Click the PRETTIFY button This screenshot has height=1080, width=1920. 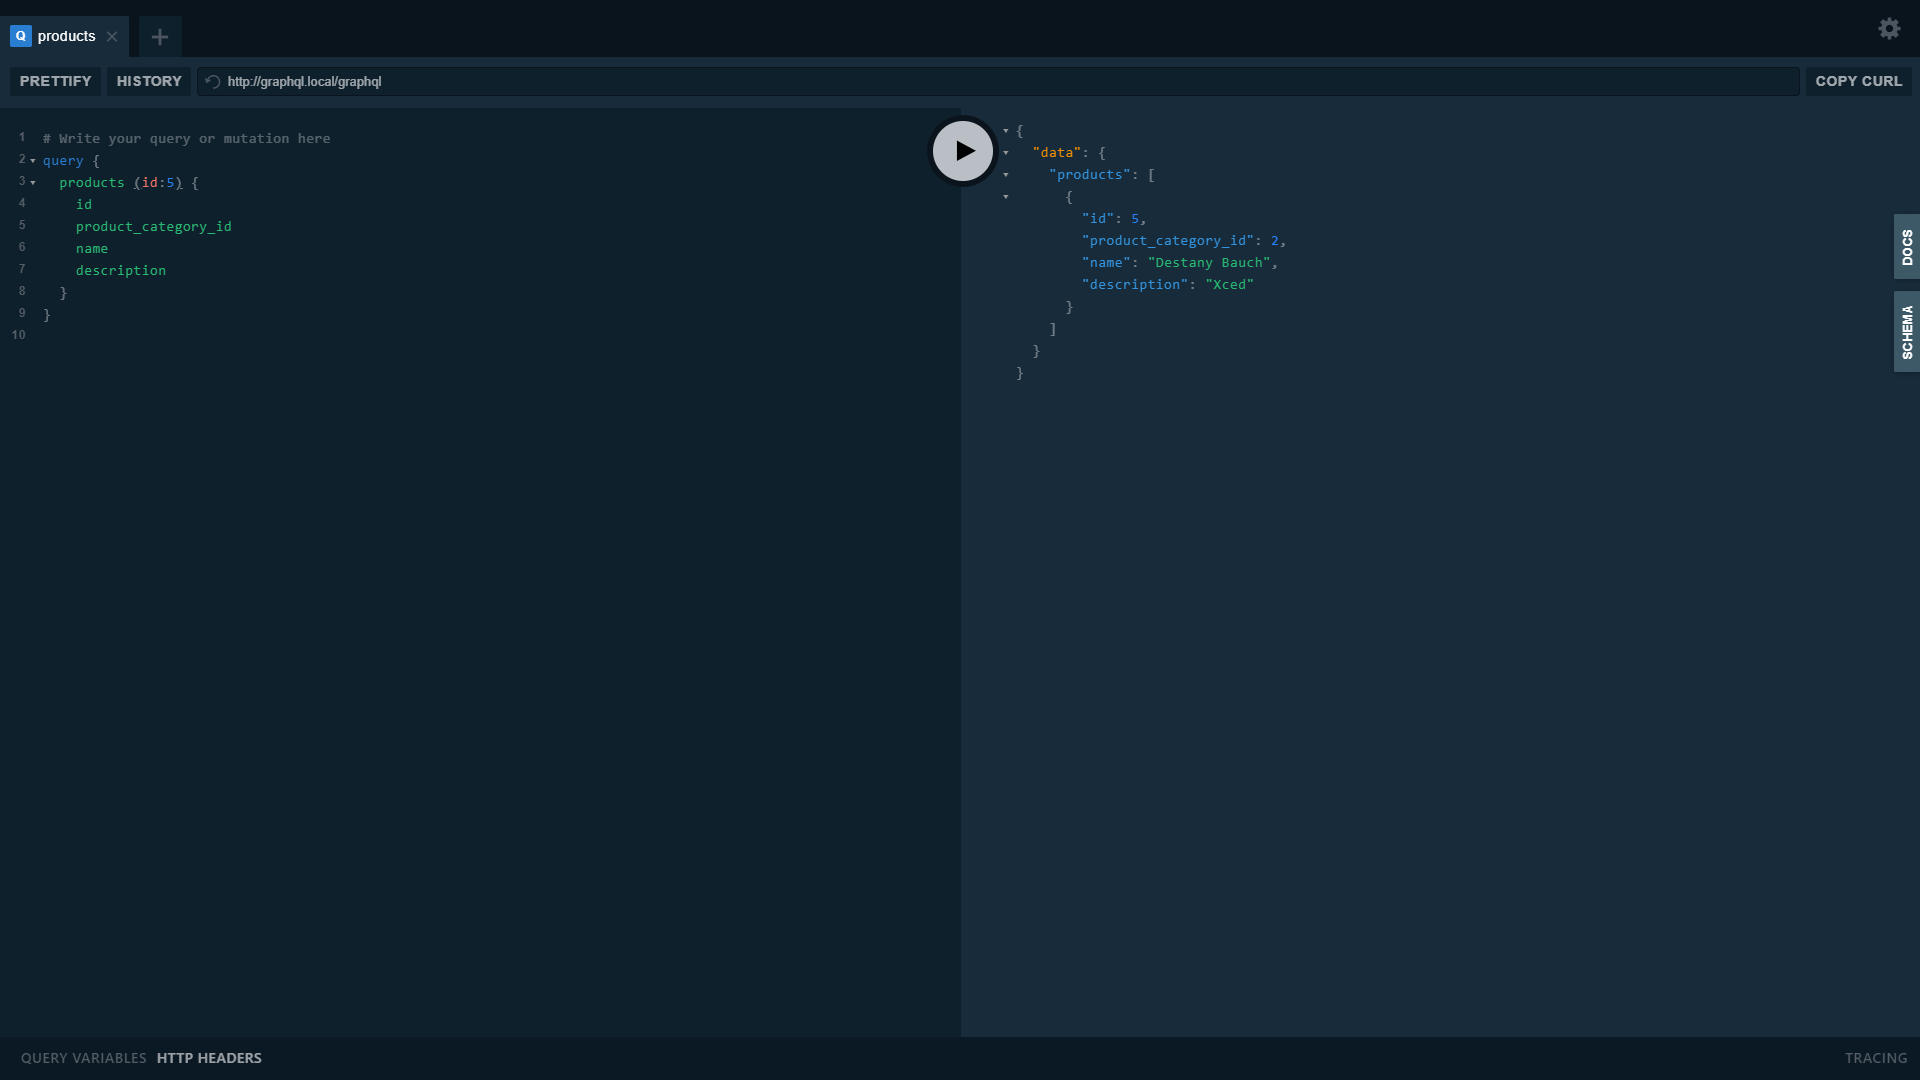pos(54,81)
